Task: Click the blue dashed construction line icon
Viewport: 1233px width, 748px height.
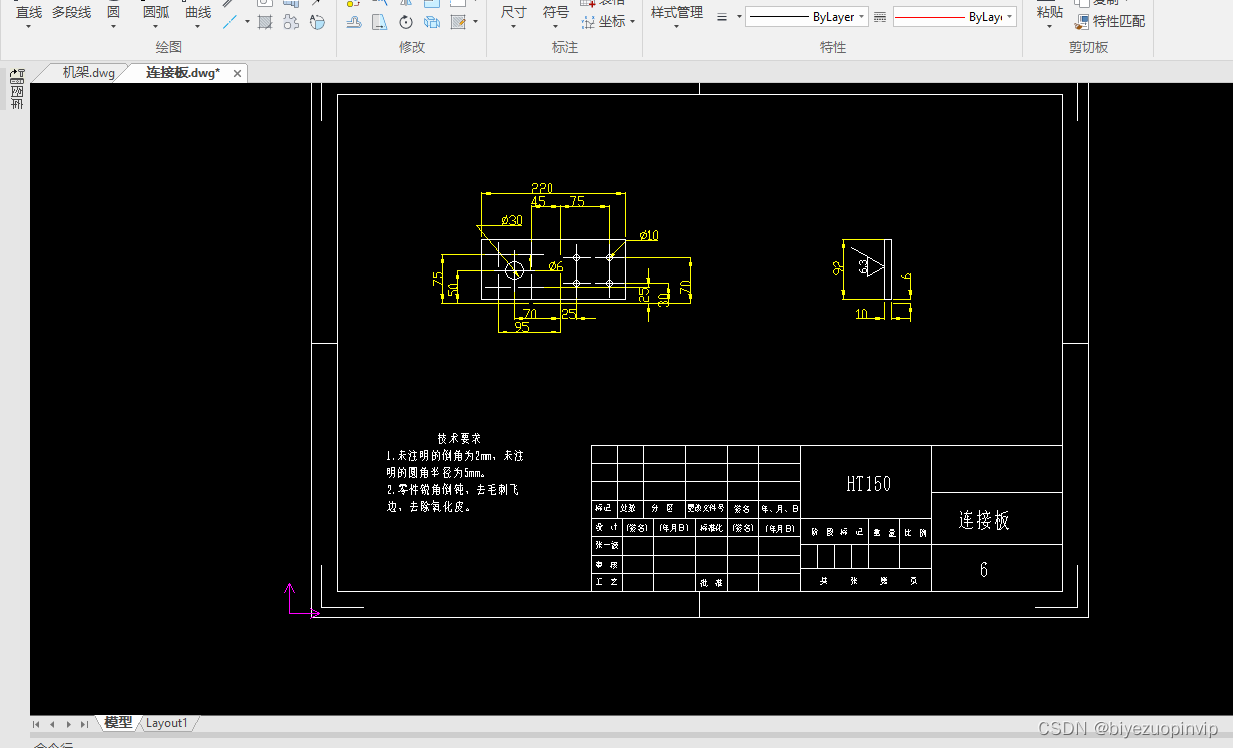Action: tap(230, 21)
